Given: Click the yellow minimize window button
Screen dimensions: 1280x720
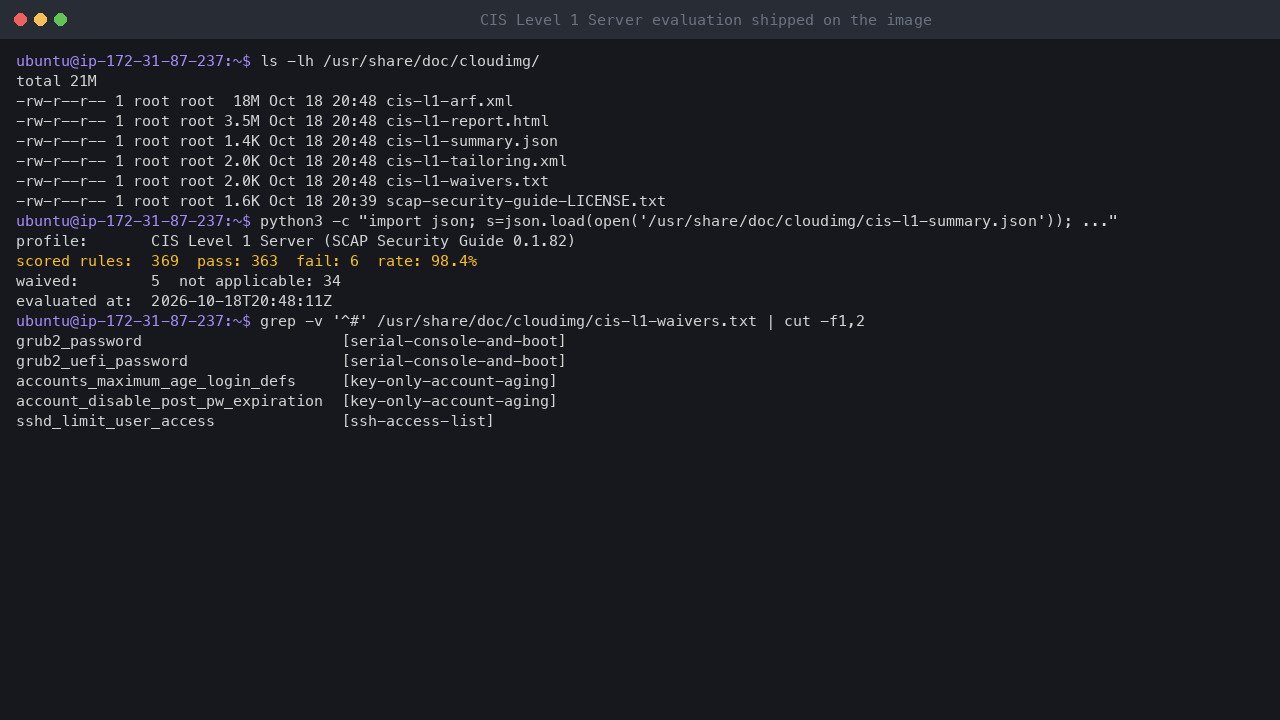Looking at the screenshot, I should (40, 19).
